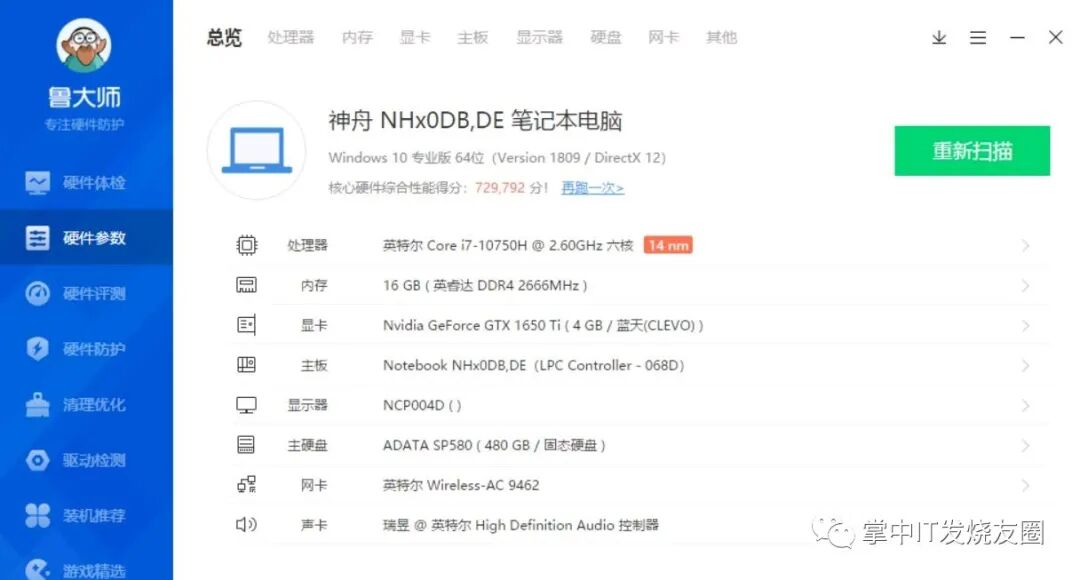Switch to the 显卡 tab

[x=415, y=37]
